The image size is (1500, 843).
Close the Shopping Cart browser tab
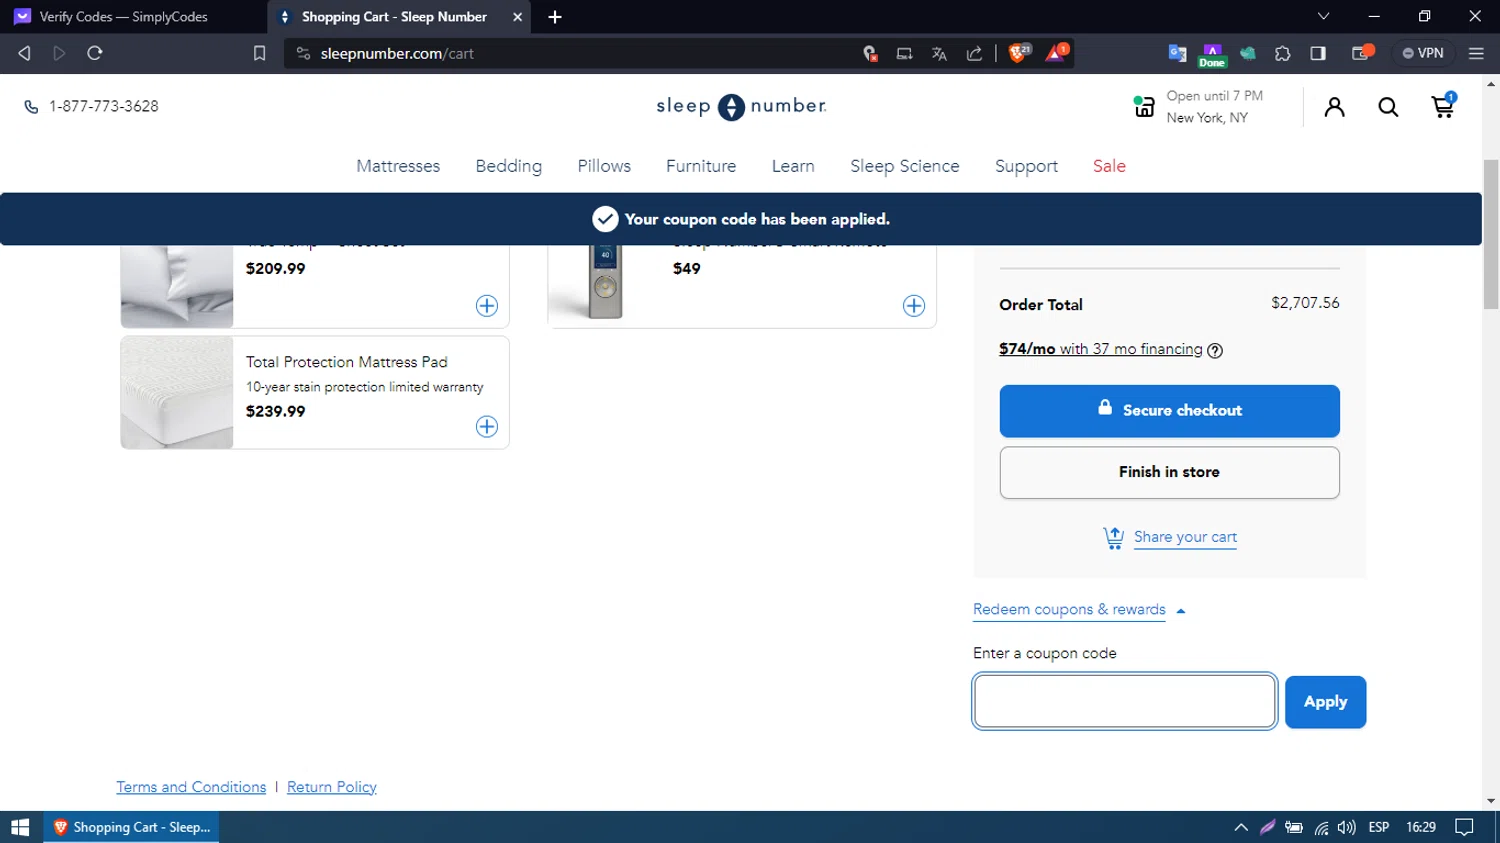pyautogui.click(x=517, y=17)
